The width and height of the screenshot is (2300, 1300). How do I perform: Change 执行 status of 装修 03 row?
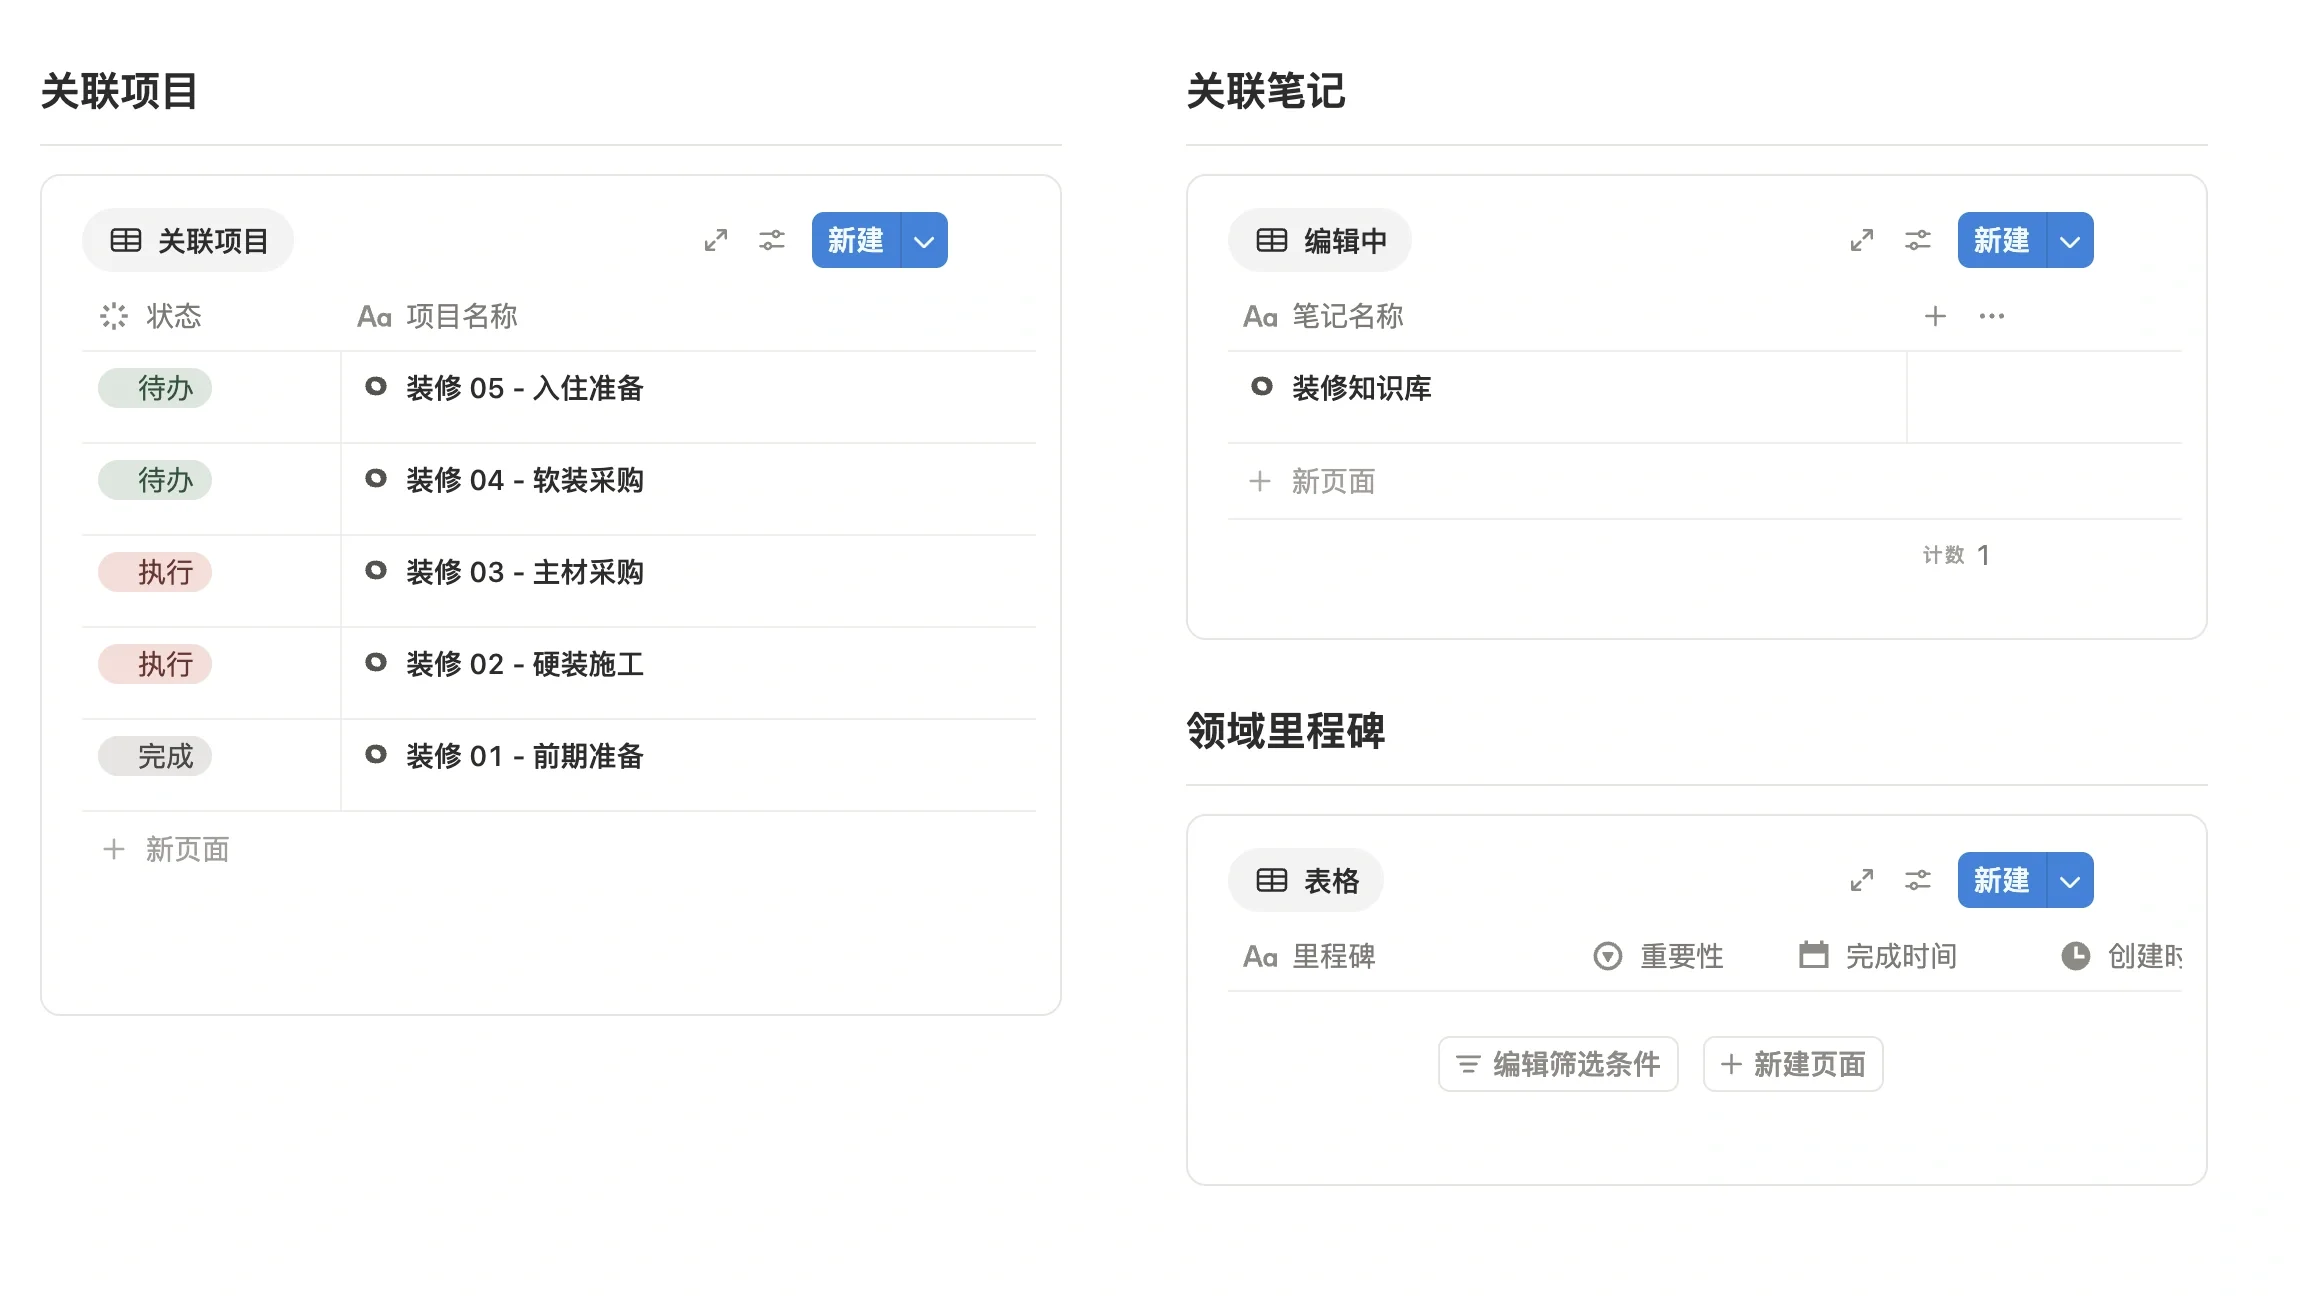click(155, 572)
